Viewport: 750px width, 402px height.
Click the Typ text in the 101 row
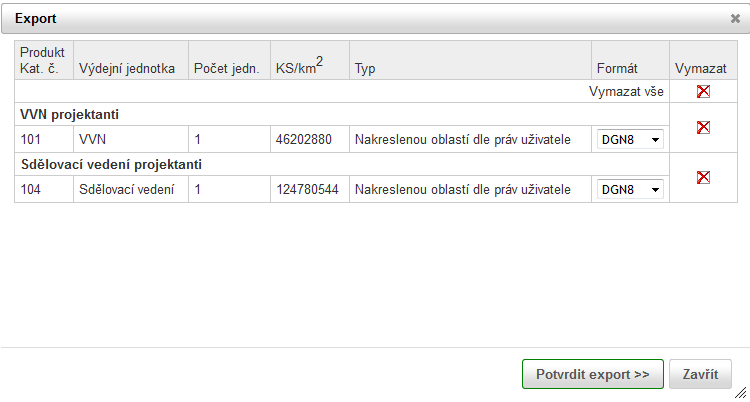point(463,139)
